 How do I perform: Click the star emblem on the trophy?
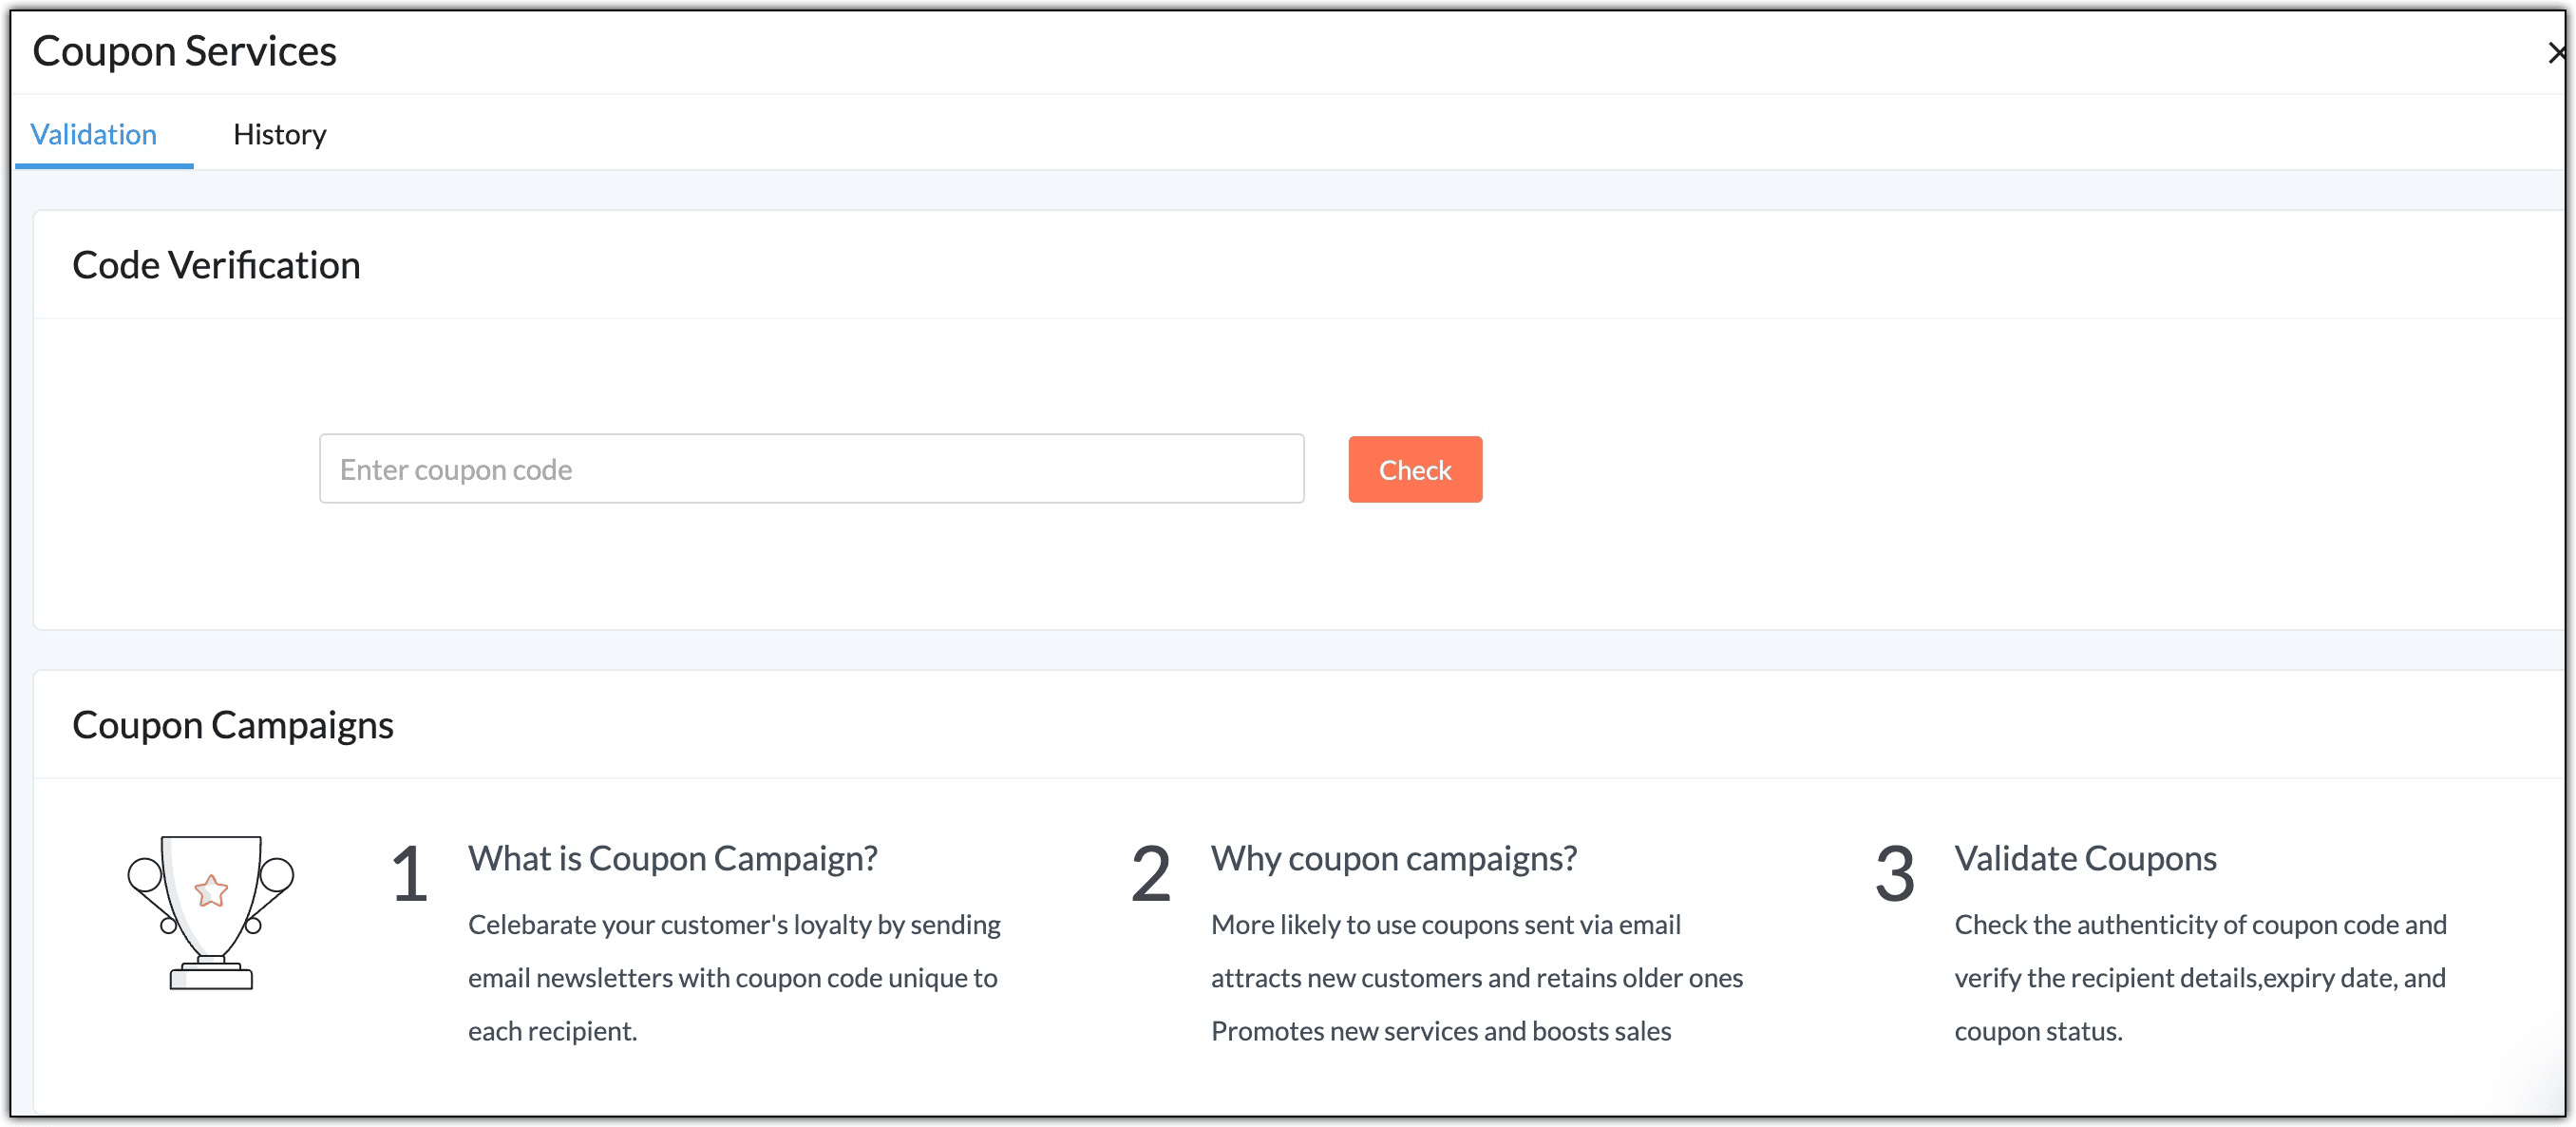[211, 890]
